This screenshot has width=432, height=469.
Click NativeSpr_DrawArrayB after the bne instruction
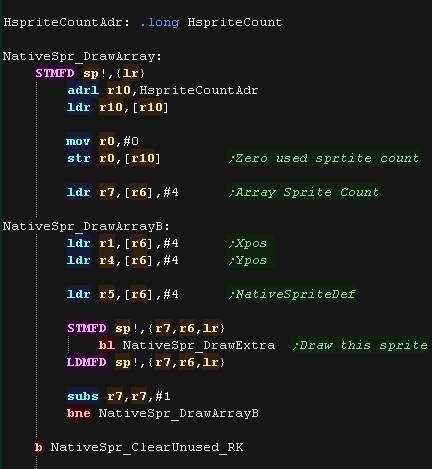(x=179, y=413)
